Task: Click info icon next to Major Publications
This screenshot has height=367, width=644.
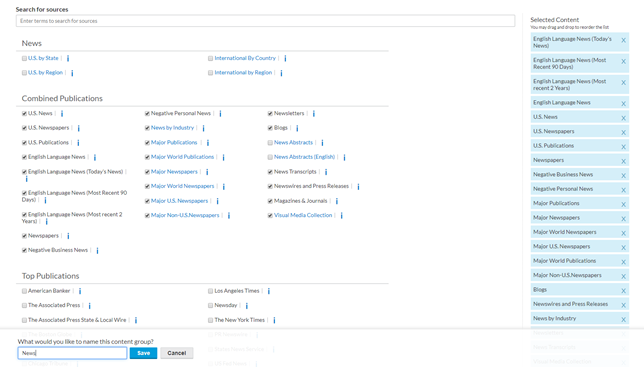Action: point(207,143)
